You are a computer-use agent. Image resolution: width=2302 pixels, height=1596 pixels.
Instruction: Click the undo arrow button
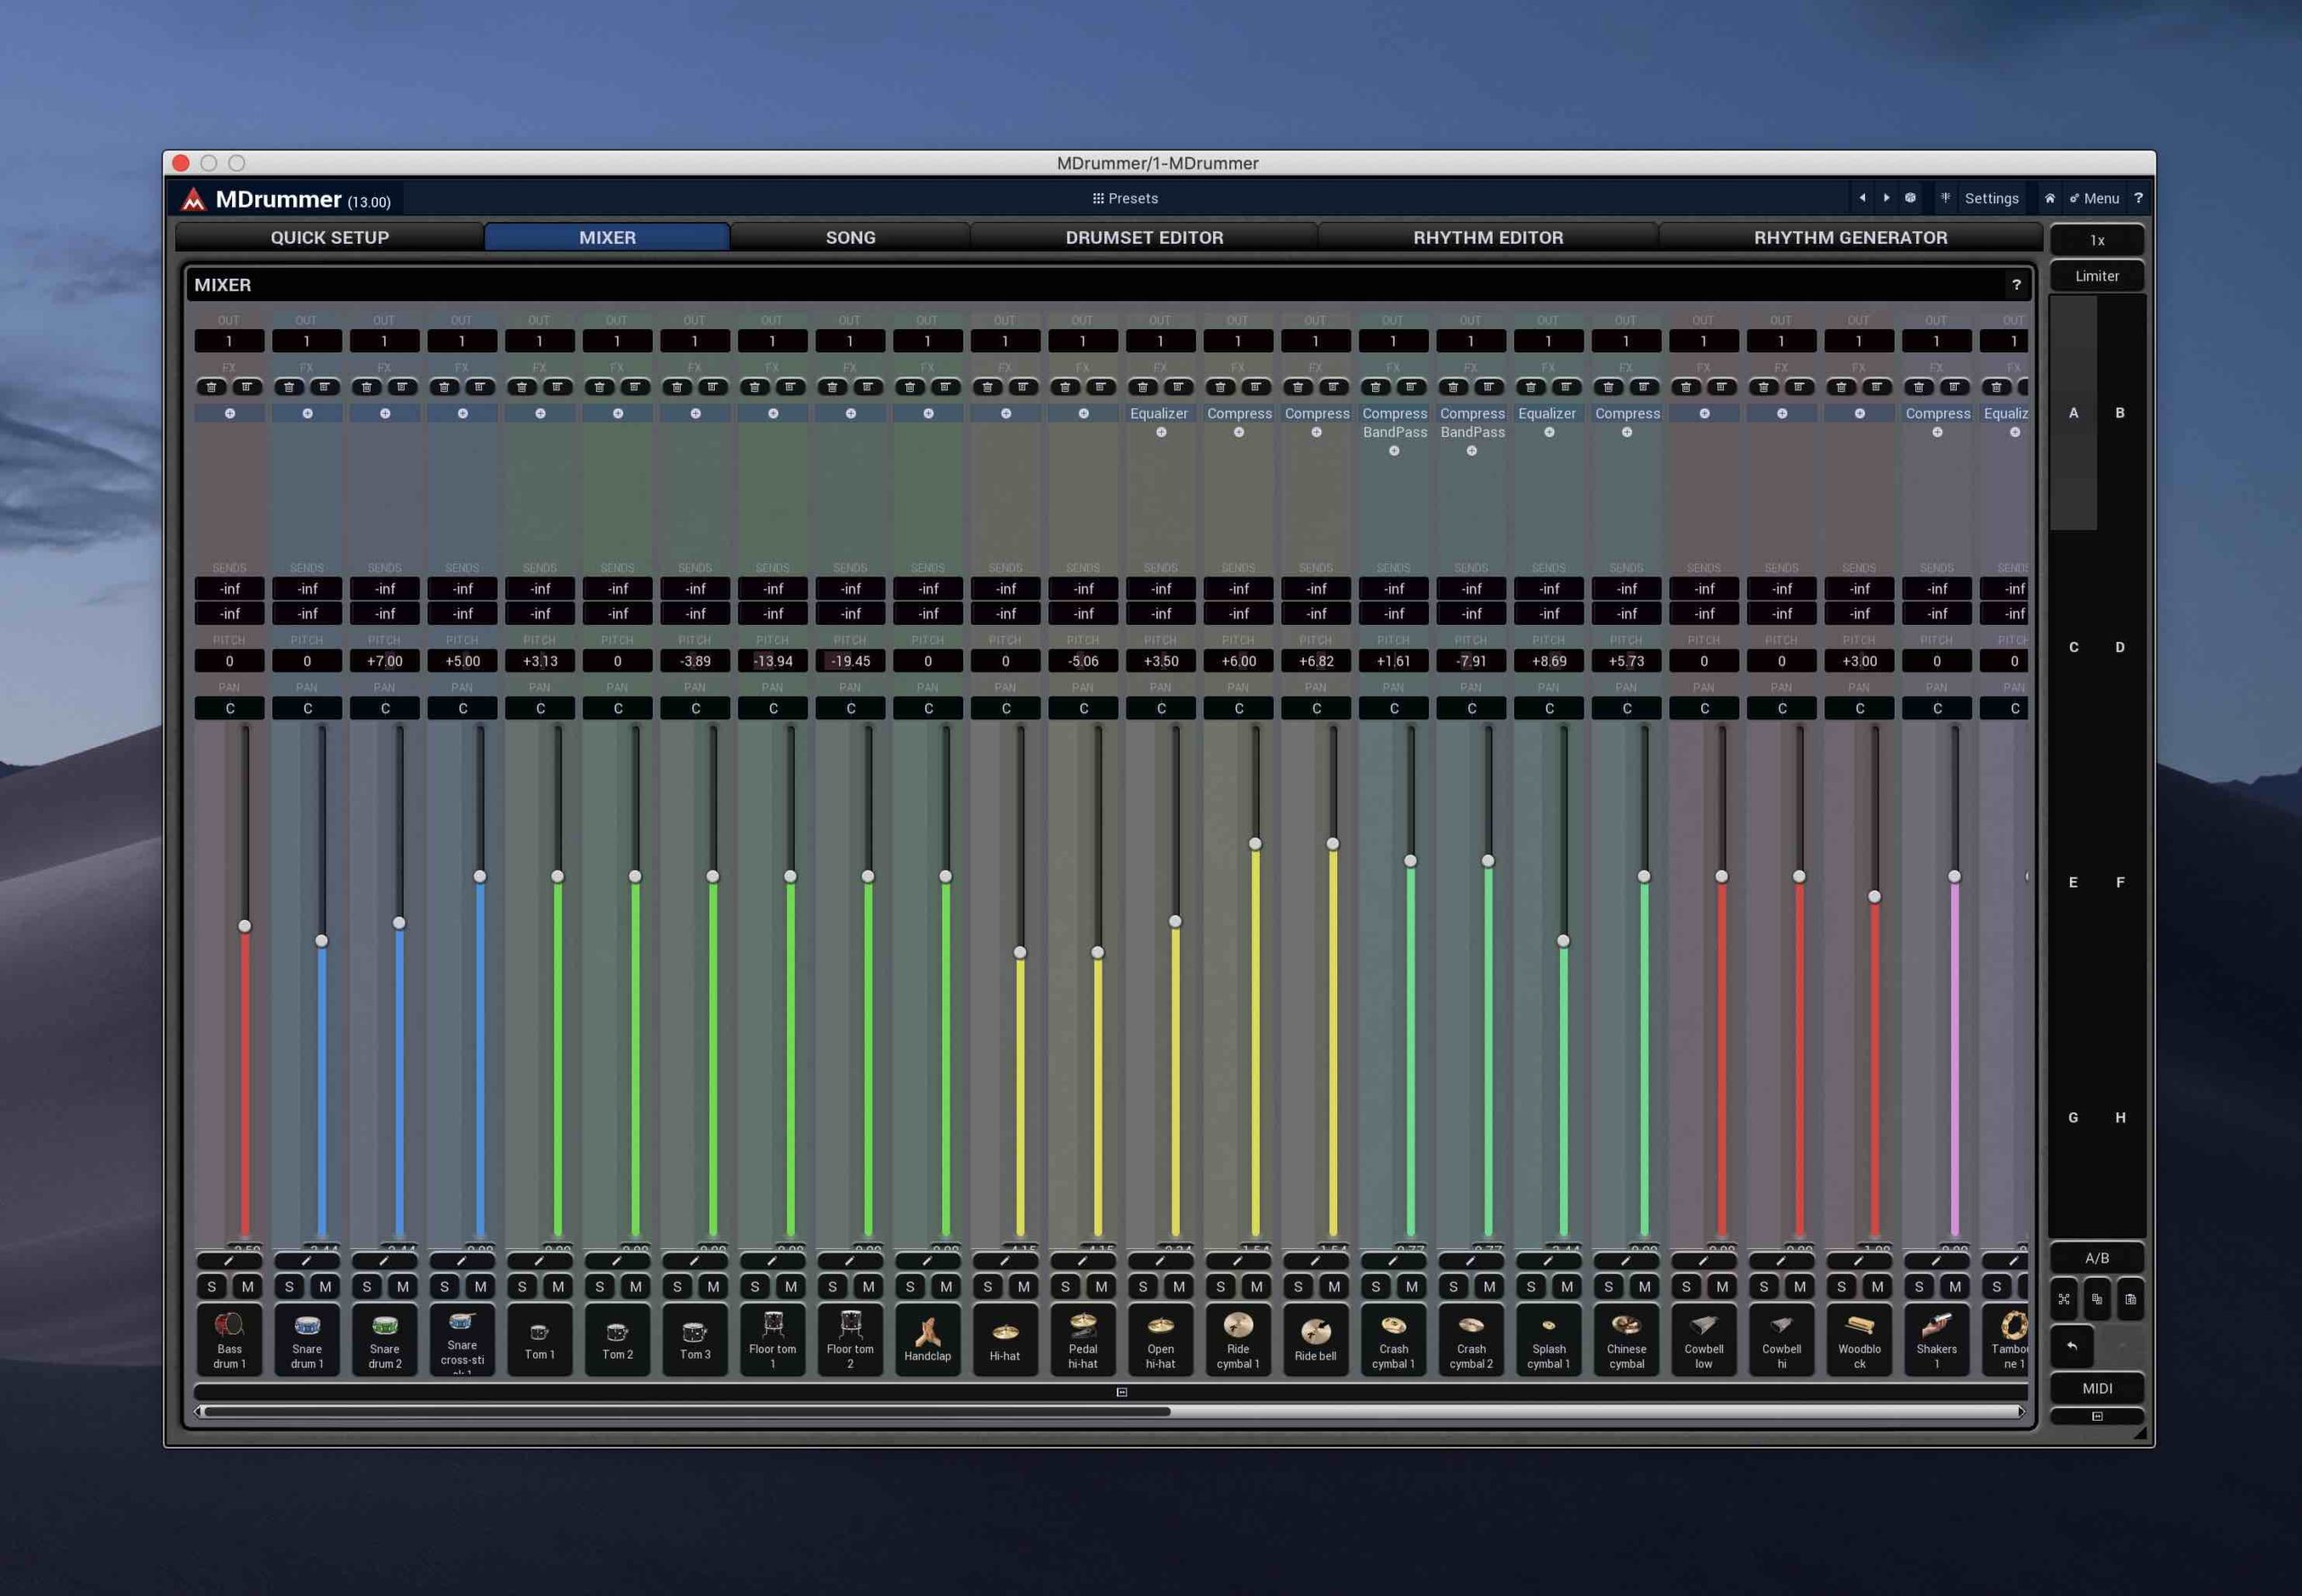tap(2071, 1346)
